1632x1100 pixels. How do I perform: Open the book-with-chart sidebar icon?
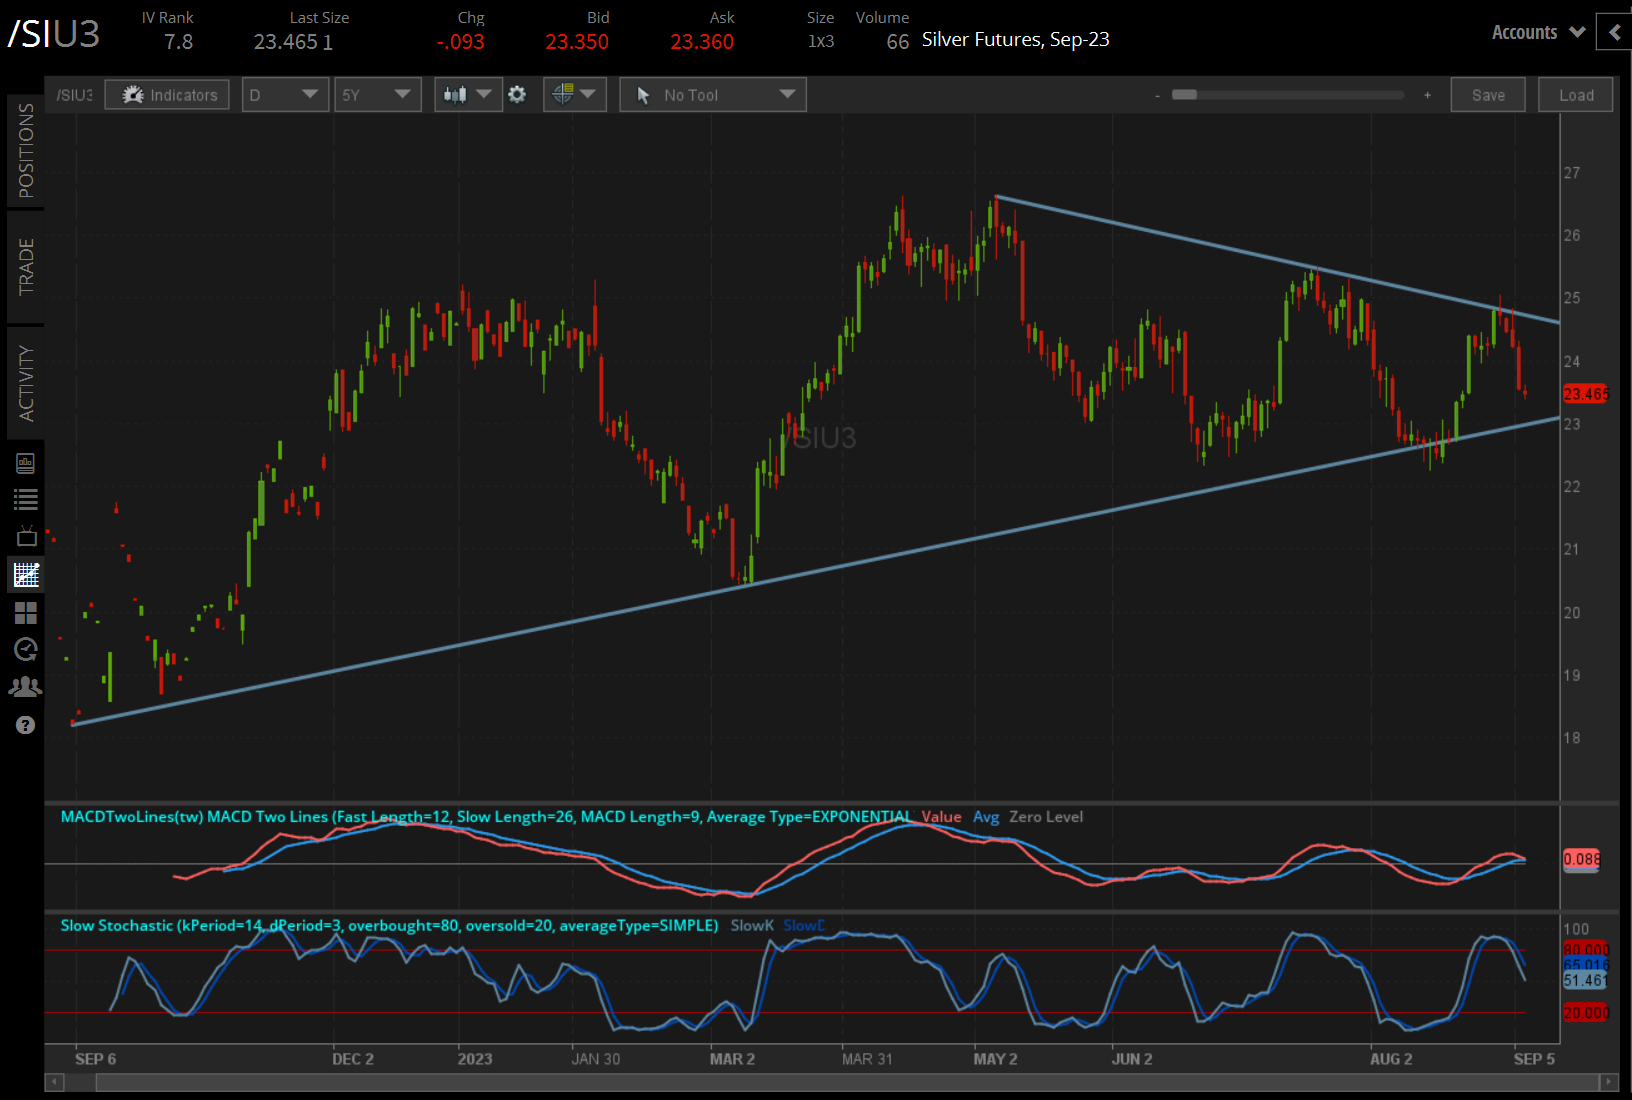coord(26,463)
